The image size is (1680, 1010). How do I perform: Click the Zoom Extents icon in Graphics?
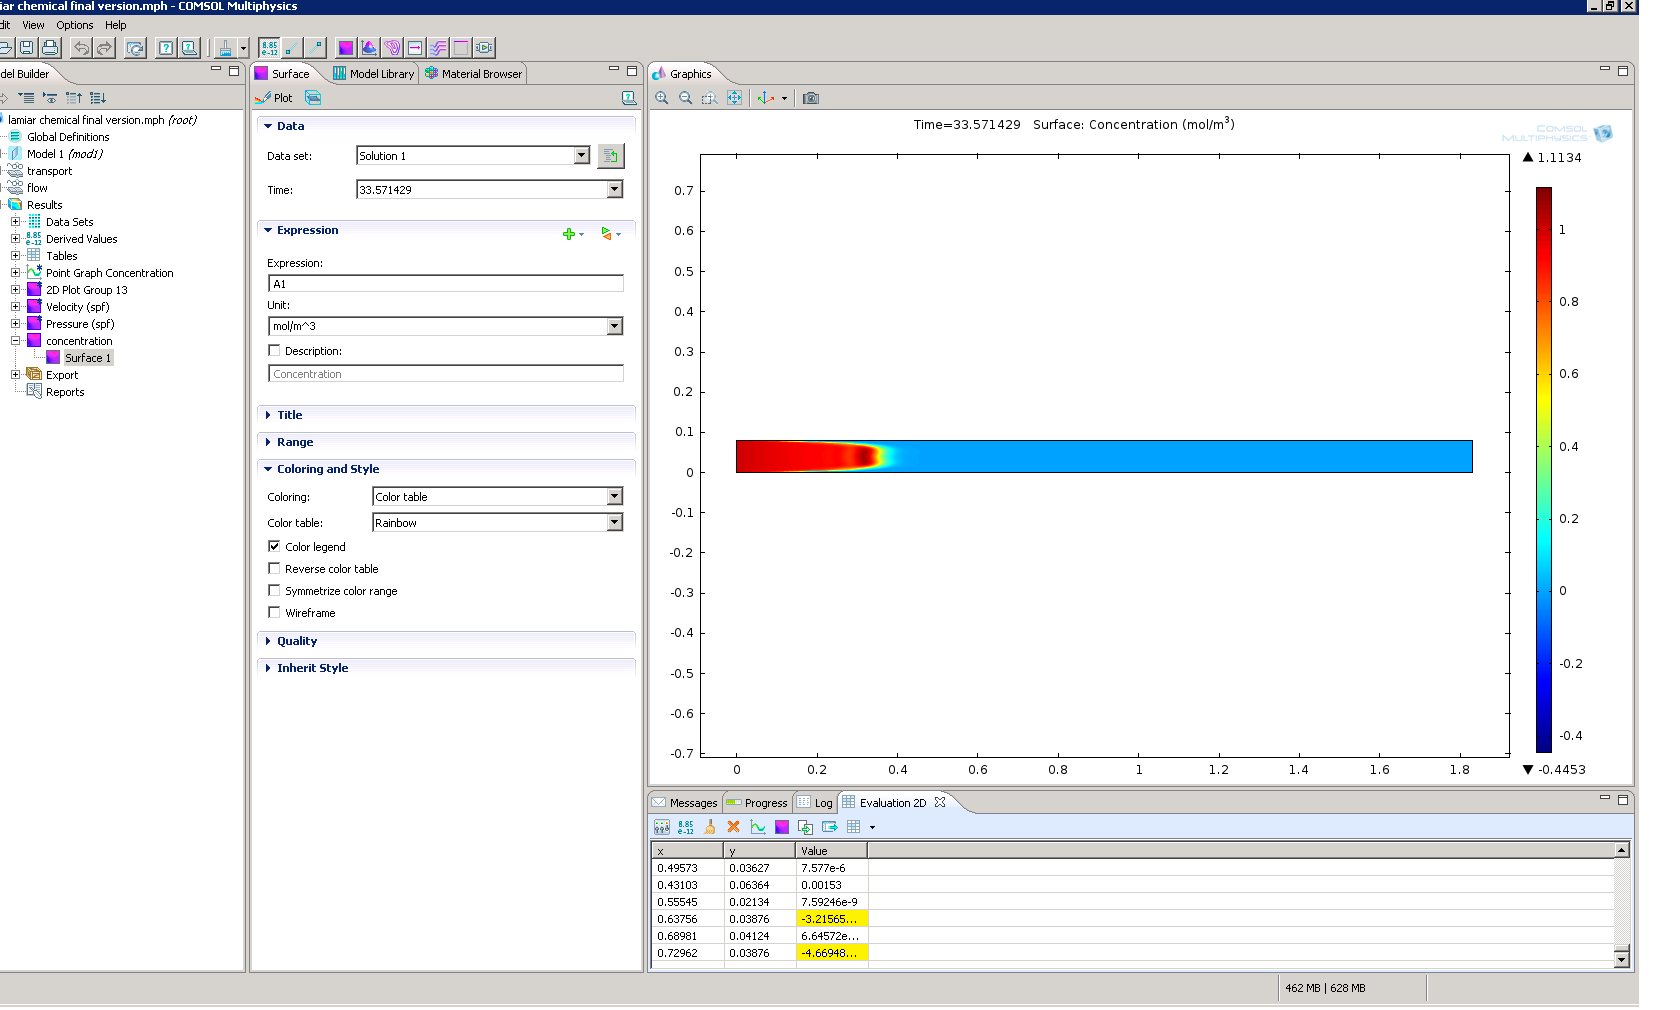(x=735, y=98)
